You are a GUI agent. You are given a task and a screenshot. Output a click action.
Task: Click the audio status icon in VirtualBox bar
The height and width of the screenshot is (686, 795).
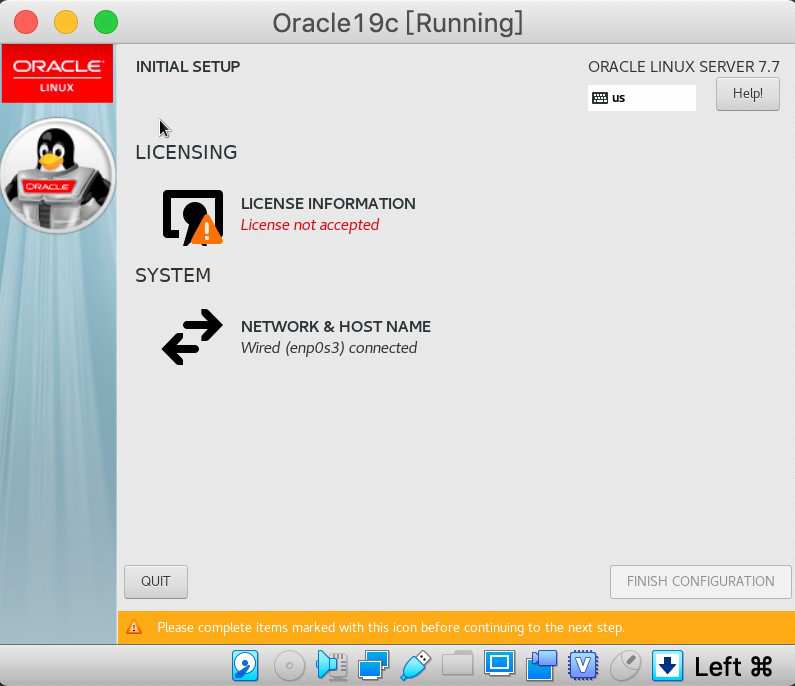point(331,665)
